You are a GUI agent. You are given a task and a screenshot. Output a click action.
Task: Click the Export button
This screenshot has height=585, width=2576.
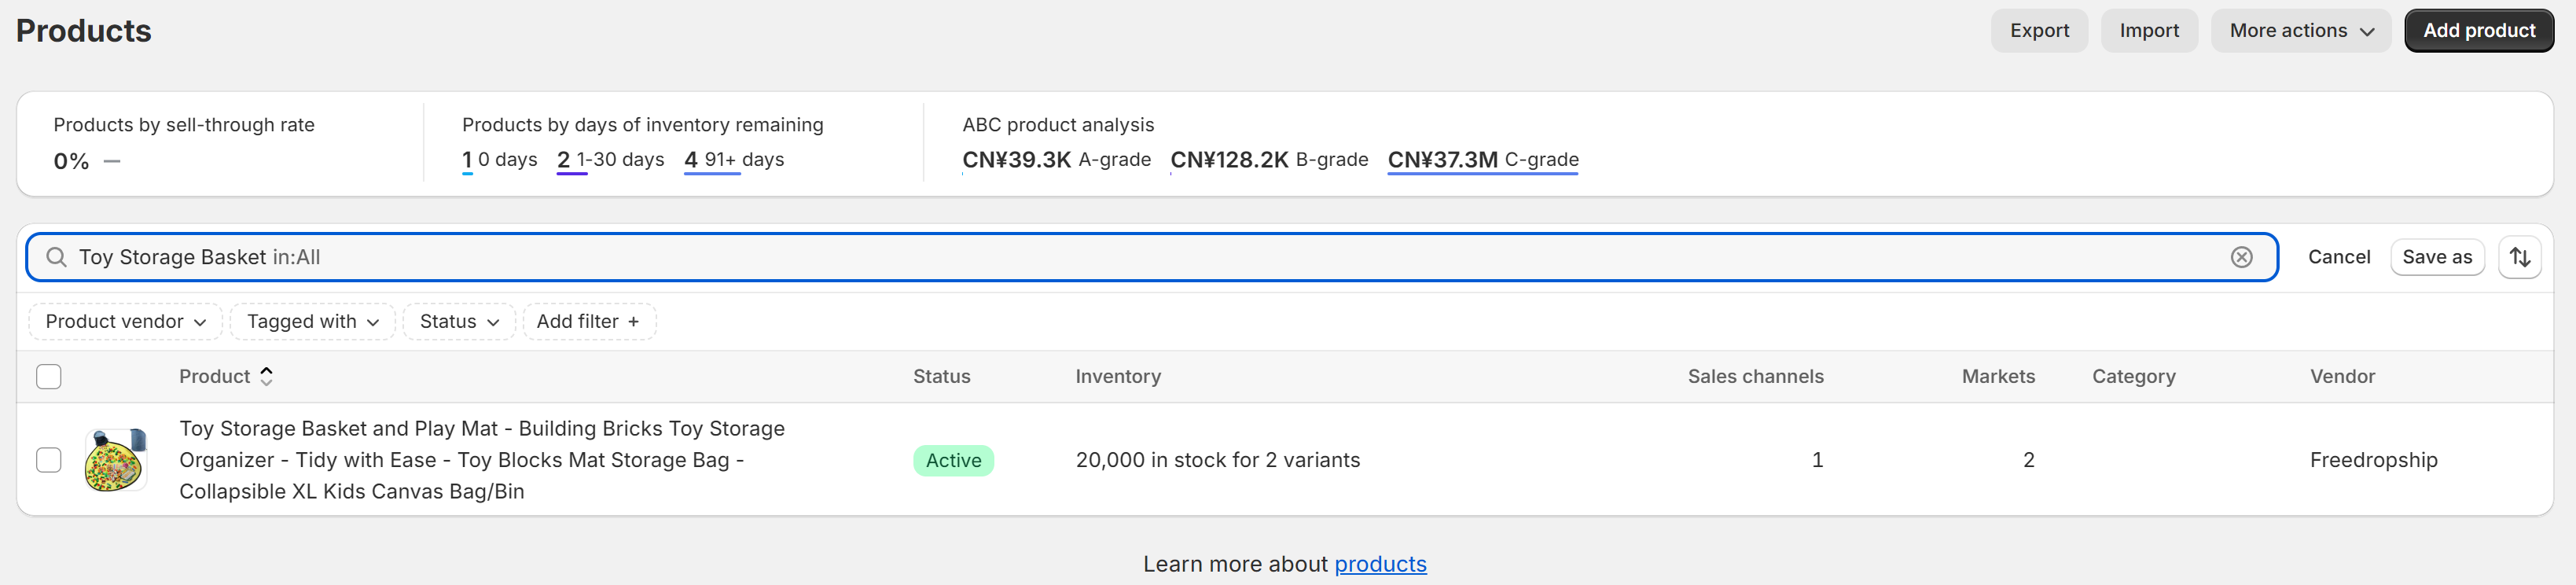point(2039,31)
